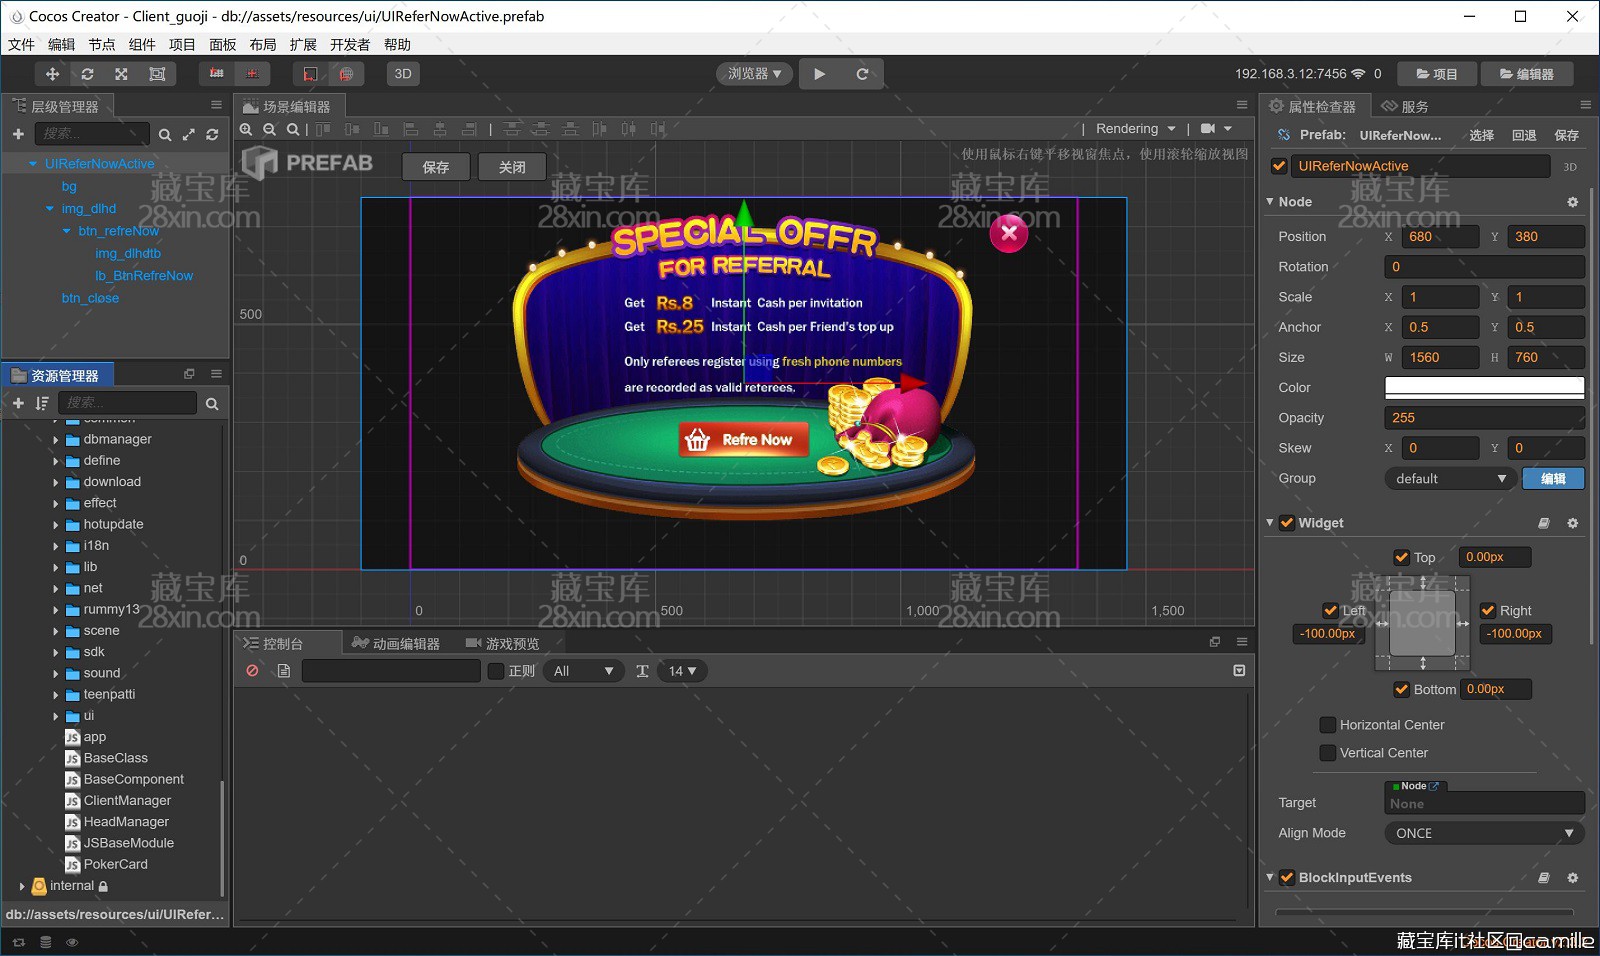Collapse the btn_refreNow node

67,231
